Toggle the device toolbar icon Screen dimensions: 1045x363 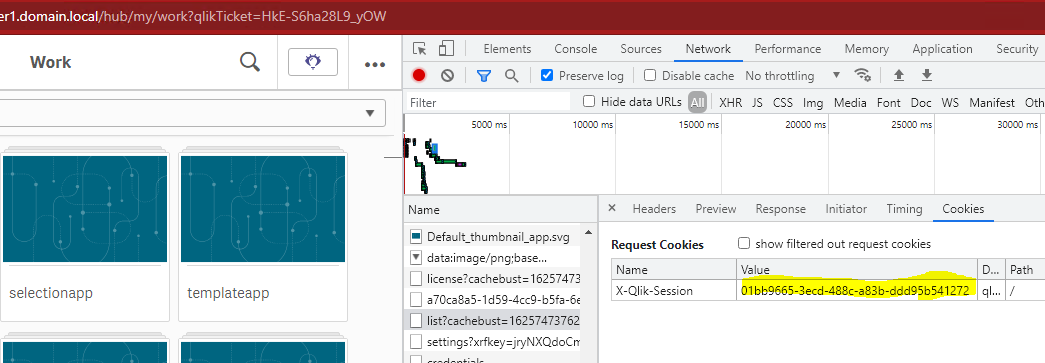[x=446, y=49]
